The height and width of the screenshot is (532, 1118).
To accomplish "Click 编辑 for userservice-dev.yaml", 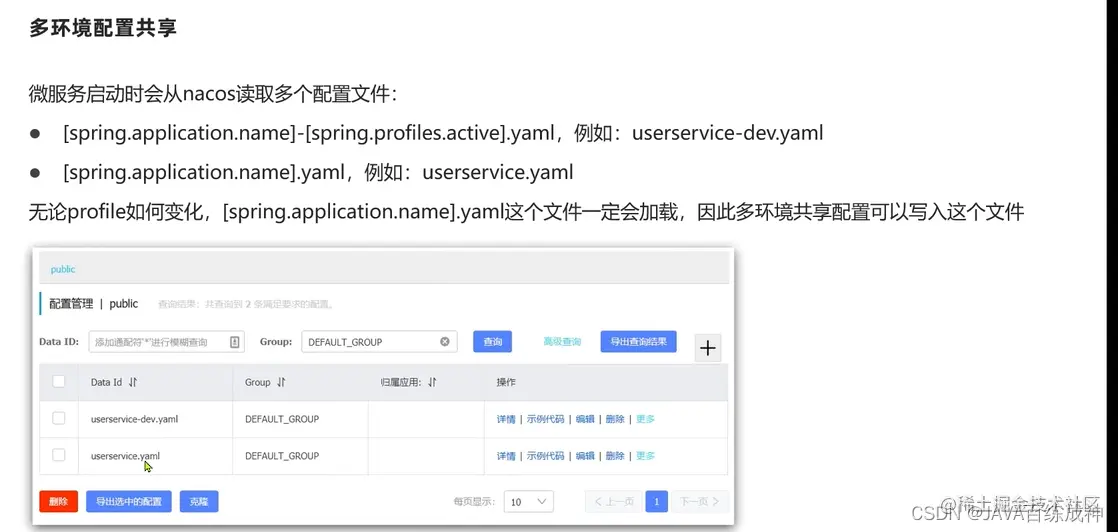I will point(585,419).
